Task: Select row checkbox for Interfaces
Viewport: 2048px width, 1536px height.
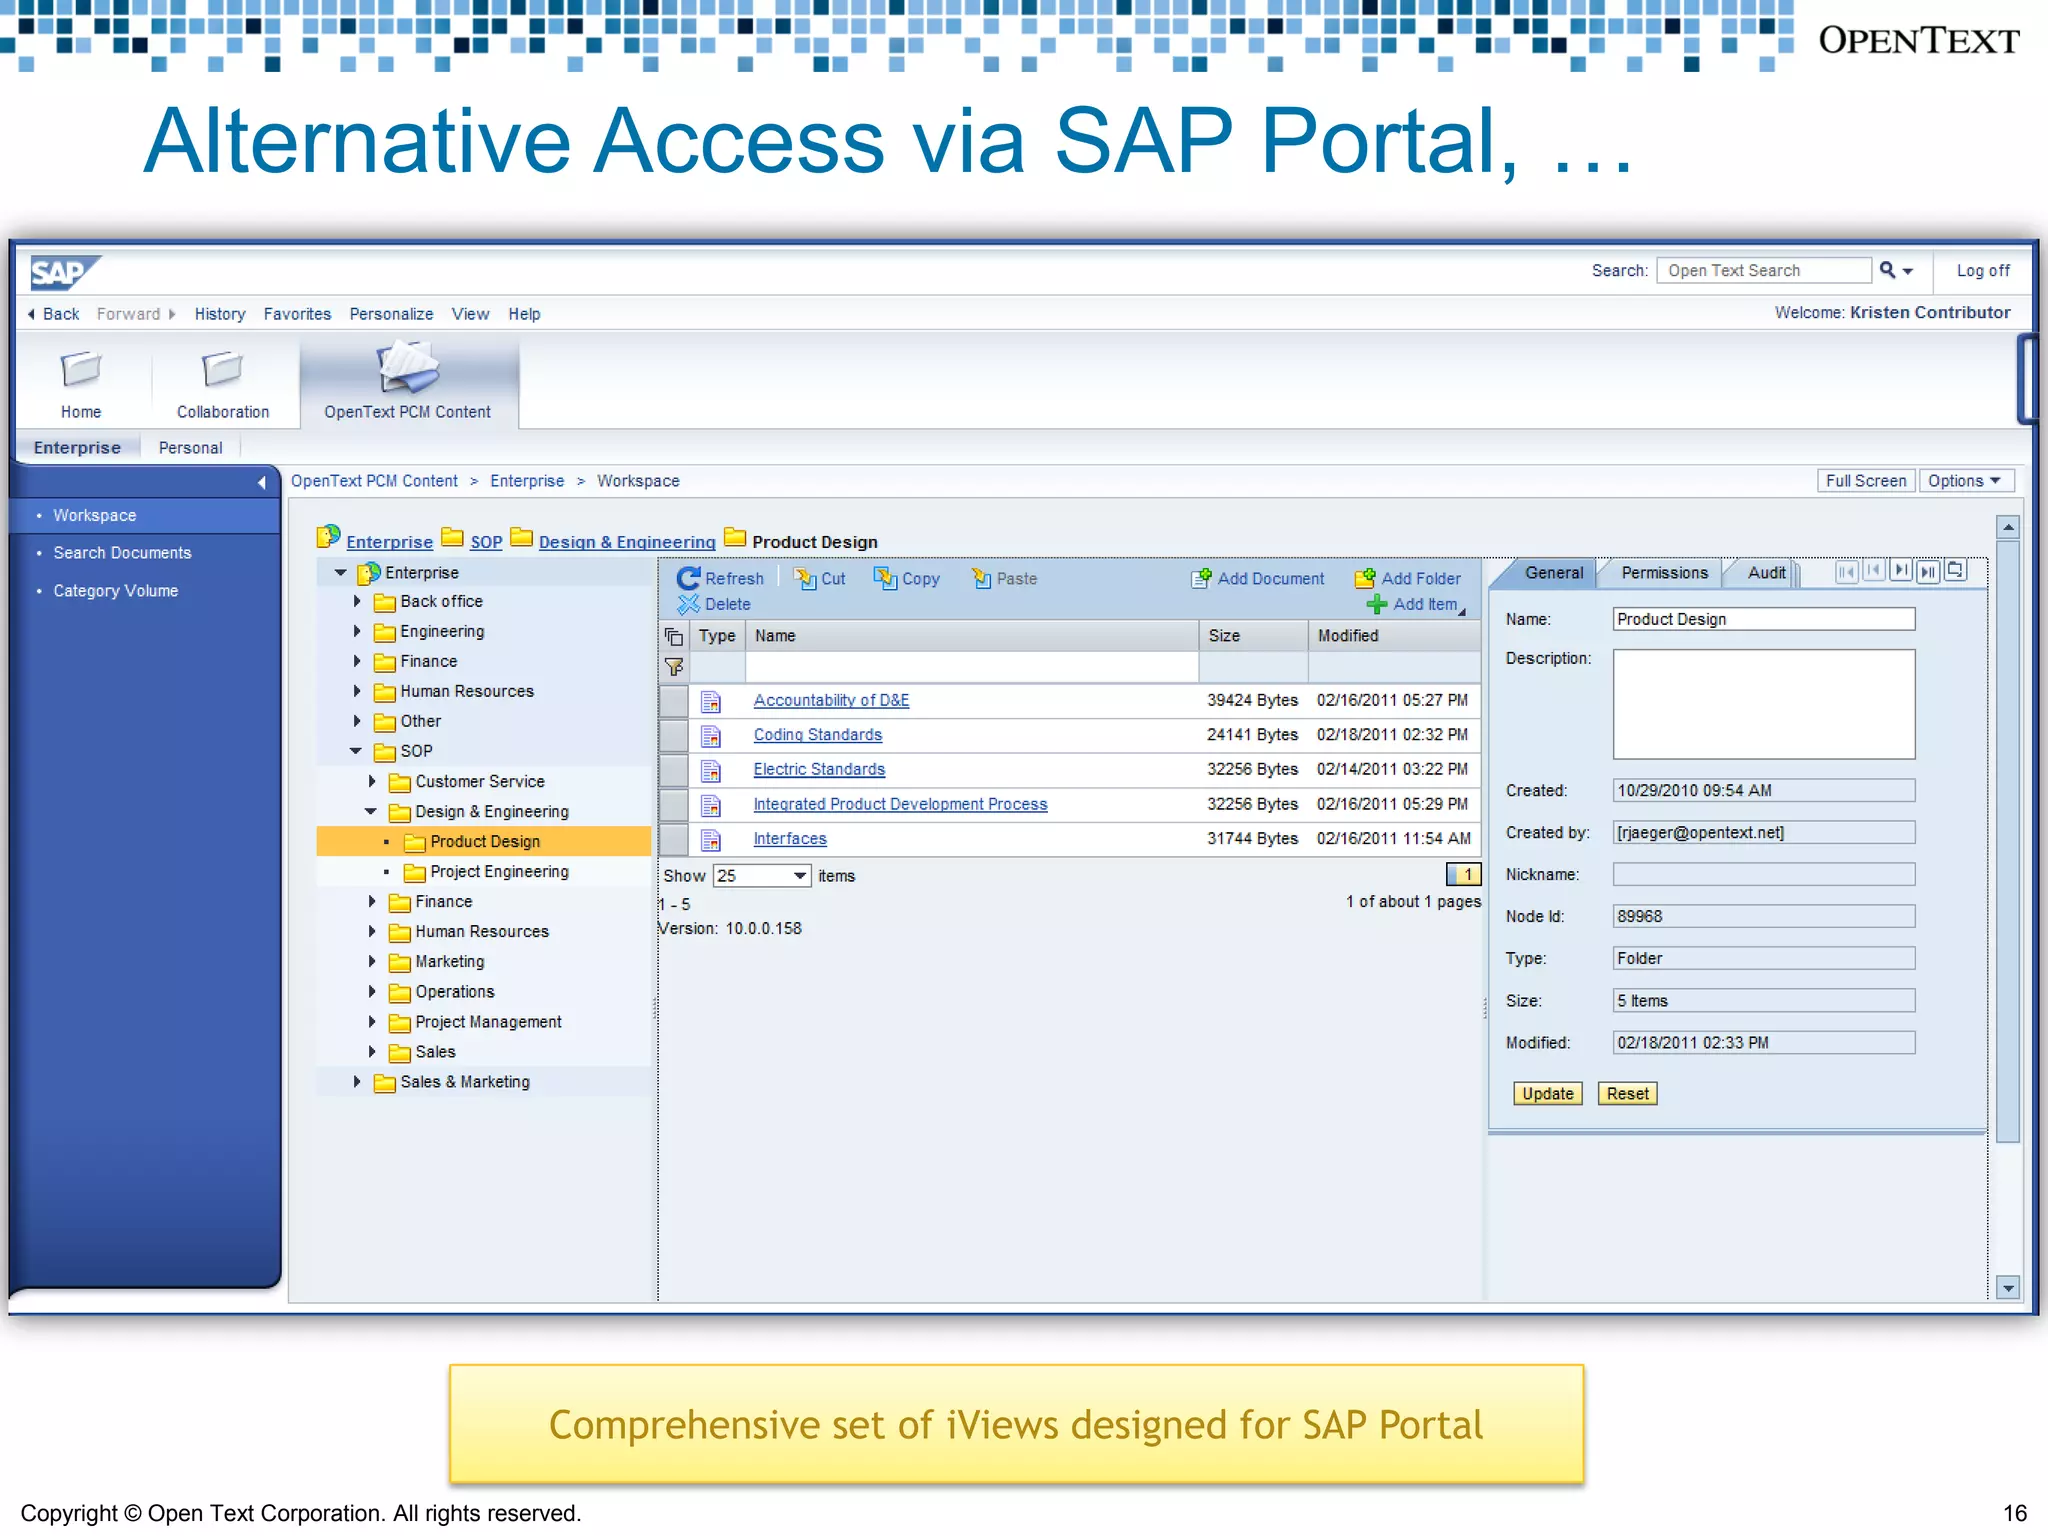Action: [674, 839]
